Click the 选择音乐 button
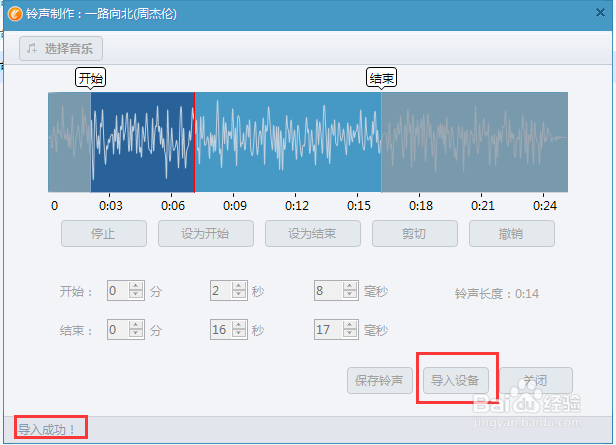The width and height of the screenshot is (616, 445). (x=61, y=49)
